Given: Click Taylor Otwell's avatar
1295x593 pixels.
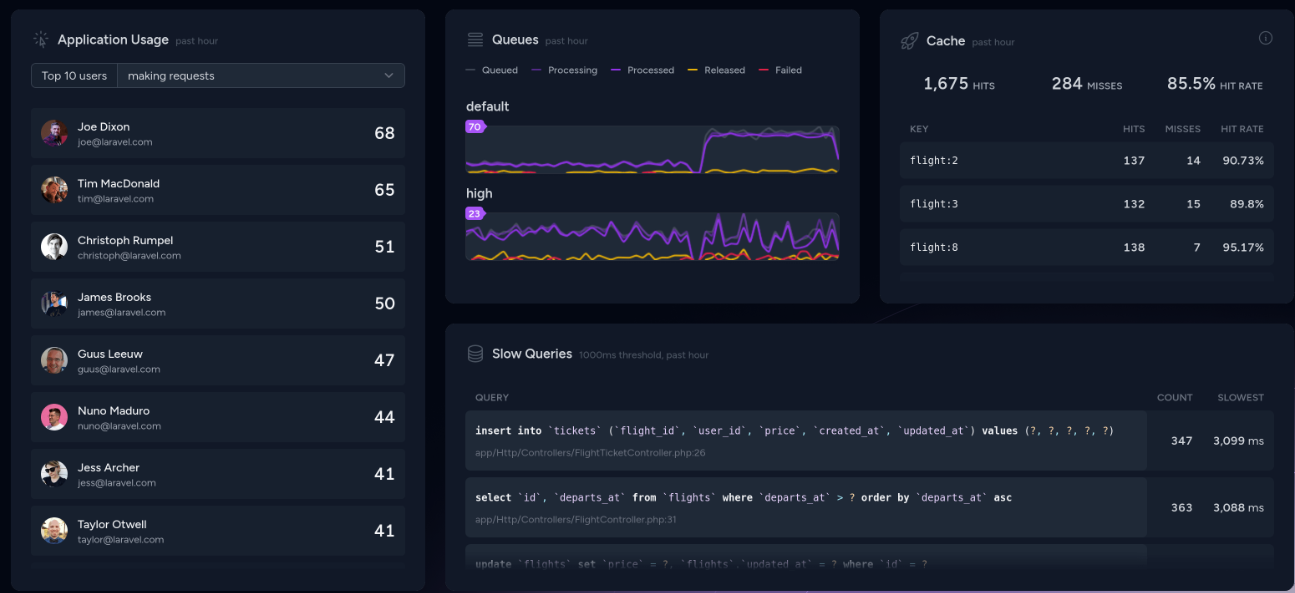Looking at the screenshot, I should click(54, 531).
